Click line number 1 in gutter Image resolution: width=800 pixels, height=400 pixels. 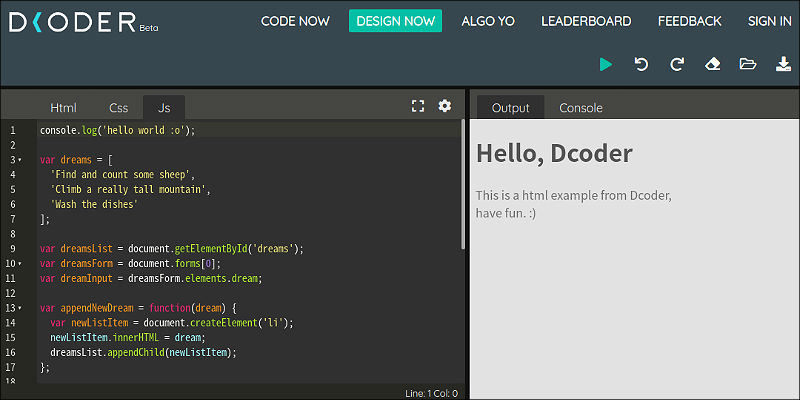(x=13, y=131)
